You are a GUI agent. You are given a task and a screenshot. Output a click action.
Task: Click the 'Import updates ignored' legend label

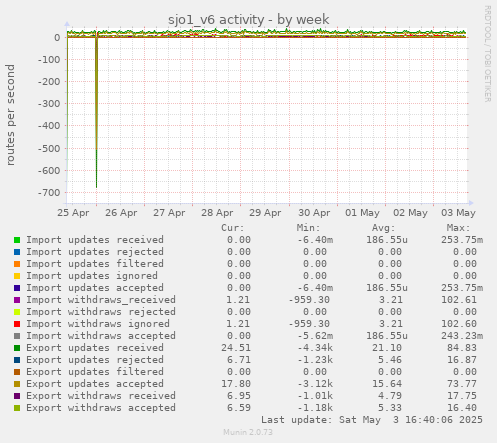[x=92, y=276]
